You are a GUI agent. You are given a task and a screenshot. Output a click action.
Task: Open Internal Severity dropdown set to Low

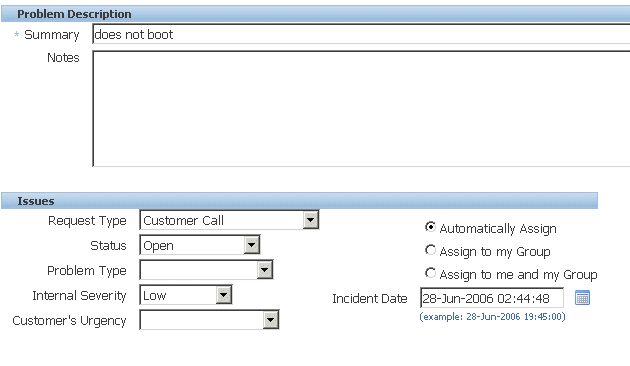(186, 295)
